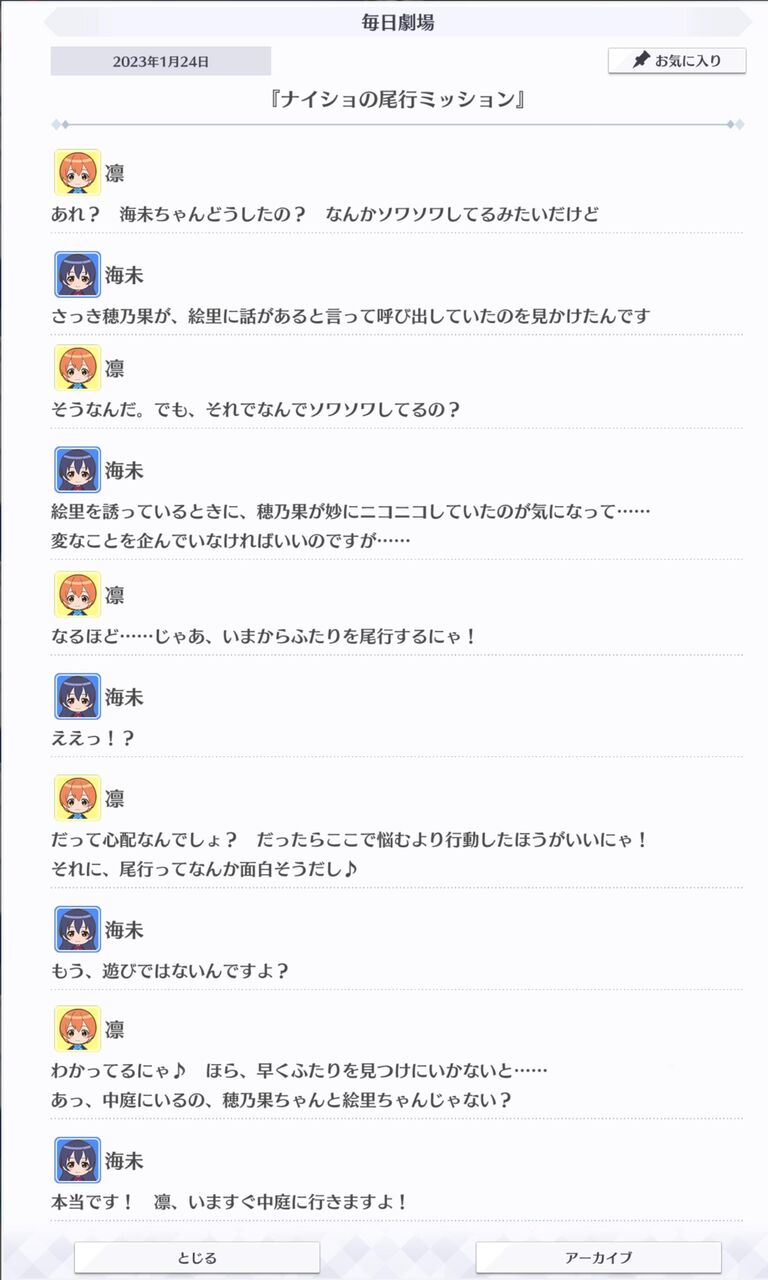
Task: Click the 毎日劇場 header title
Action: point(398,22)
